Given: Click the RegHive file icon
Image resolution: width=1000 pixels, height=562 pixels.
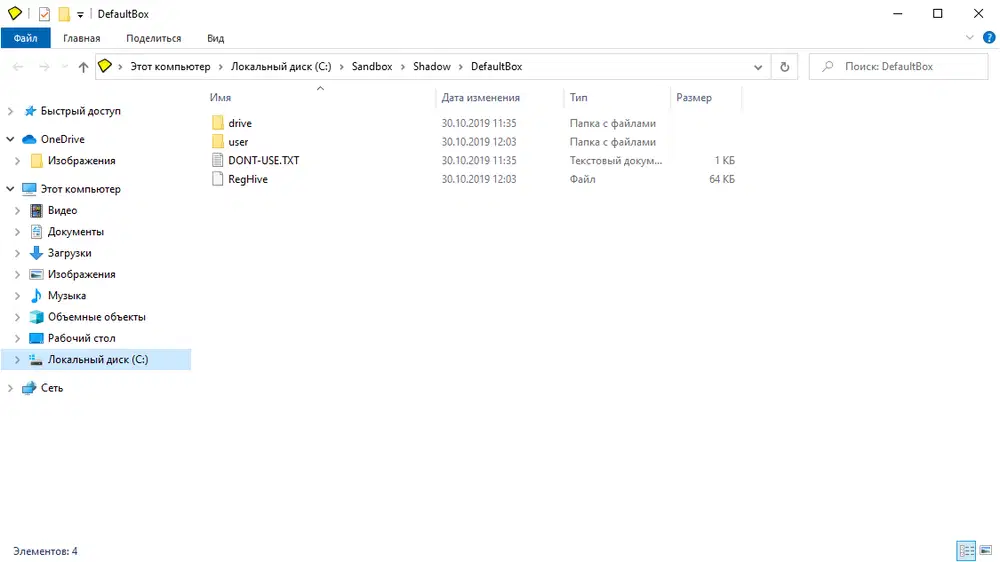Looking at the screenshot, I should tap(217, 179).
